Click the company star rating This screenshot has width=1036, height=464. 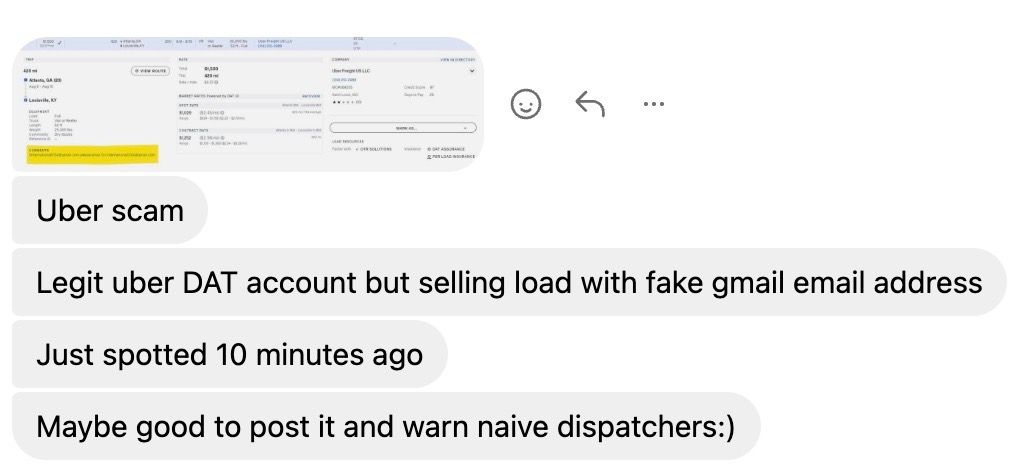click(346, 102)
